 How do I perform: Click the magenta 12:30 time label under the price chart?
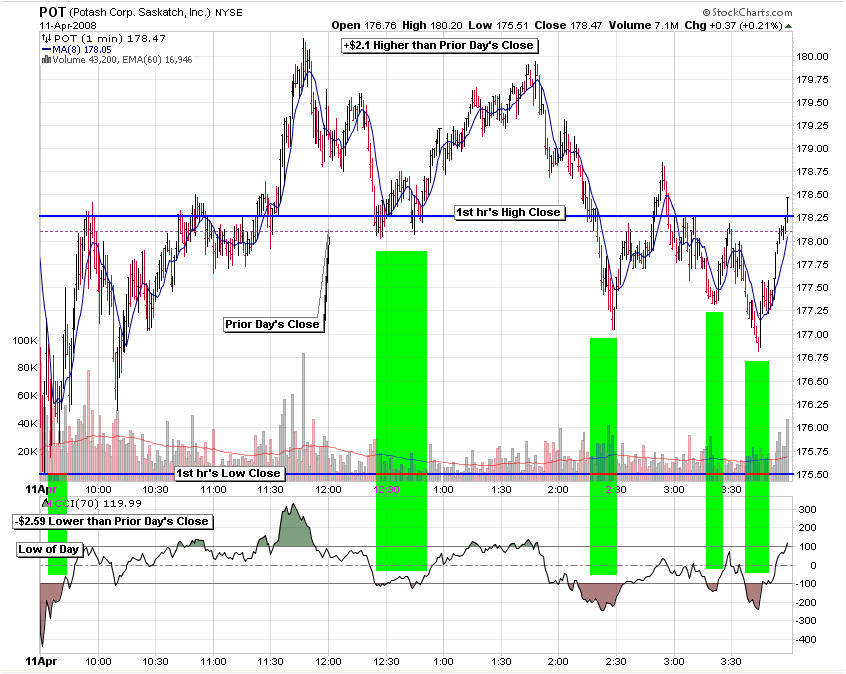point(386,489)
